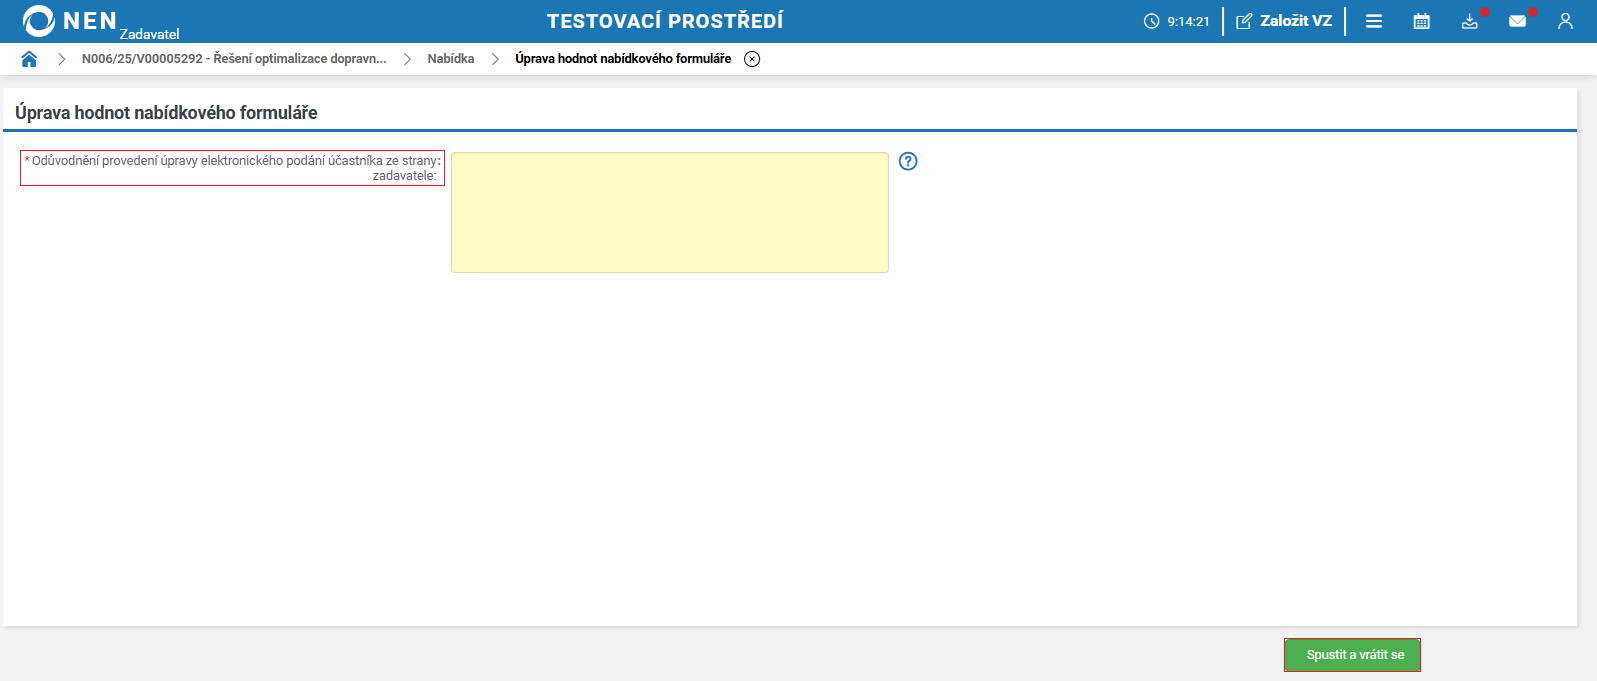Open the messages envelope icon
The image size is (1597, 681).
(x=1517, y=21)
